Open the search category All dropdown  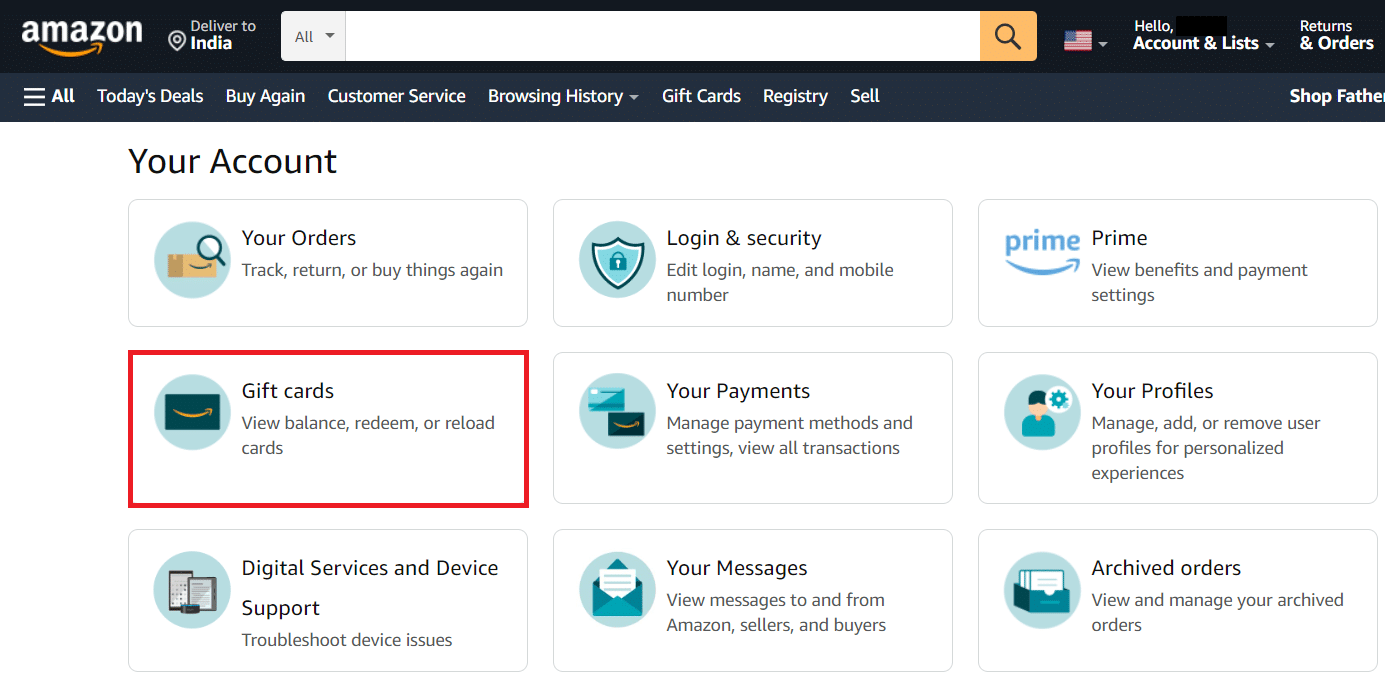(x=314, y=36)
